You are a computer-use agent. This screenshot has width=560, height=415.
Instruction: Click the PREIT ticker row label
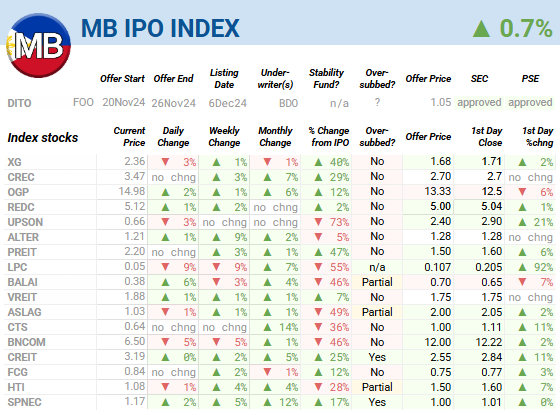click(22, 252)
